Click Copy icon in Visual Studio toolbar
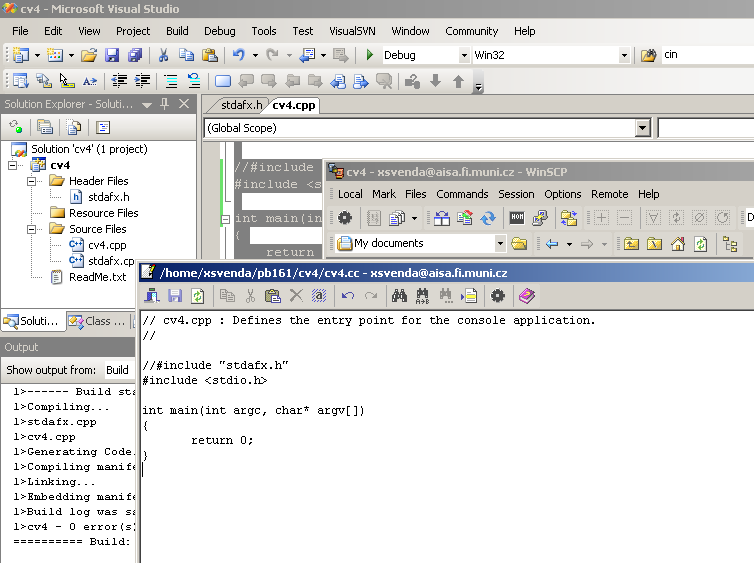Screen dimensions: 754x563 [186, 55]
